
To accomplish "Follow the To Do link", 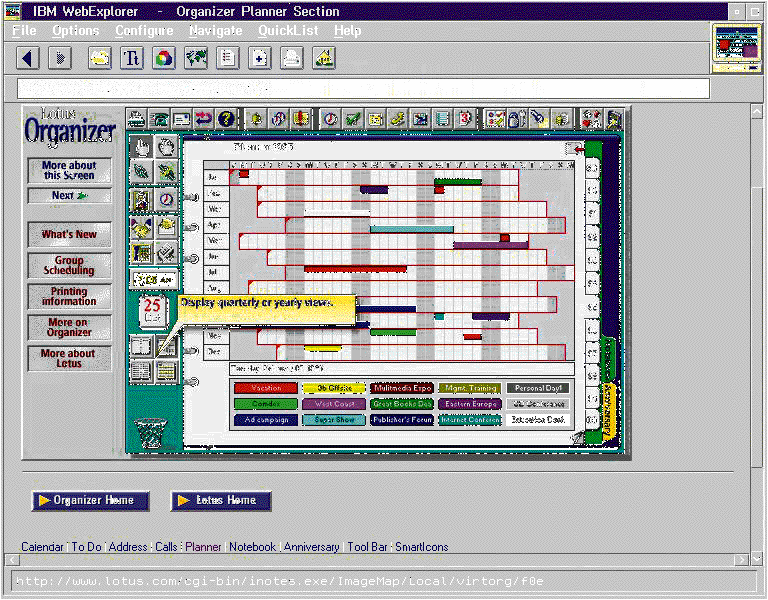I will click(x=87, y=547).
